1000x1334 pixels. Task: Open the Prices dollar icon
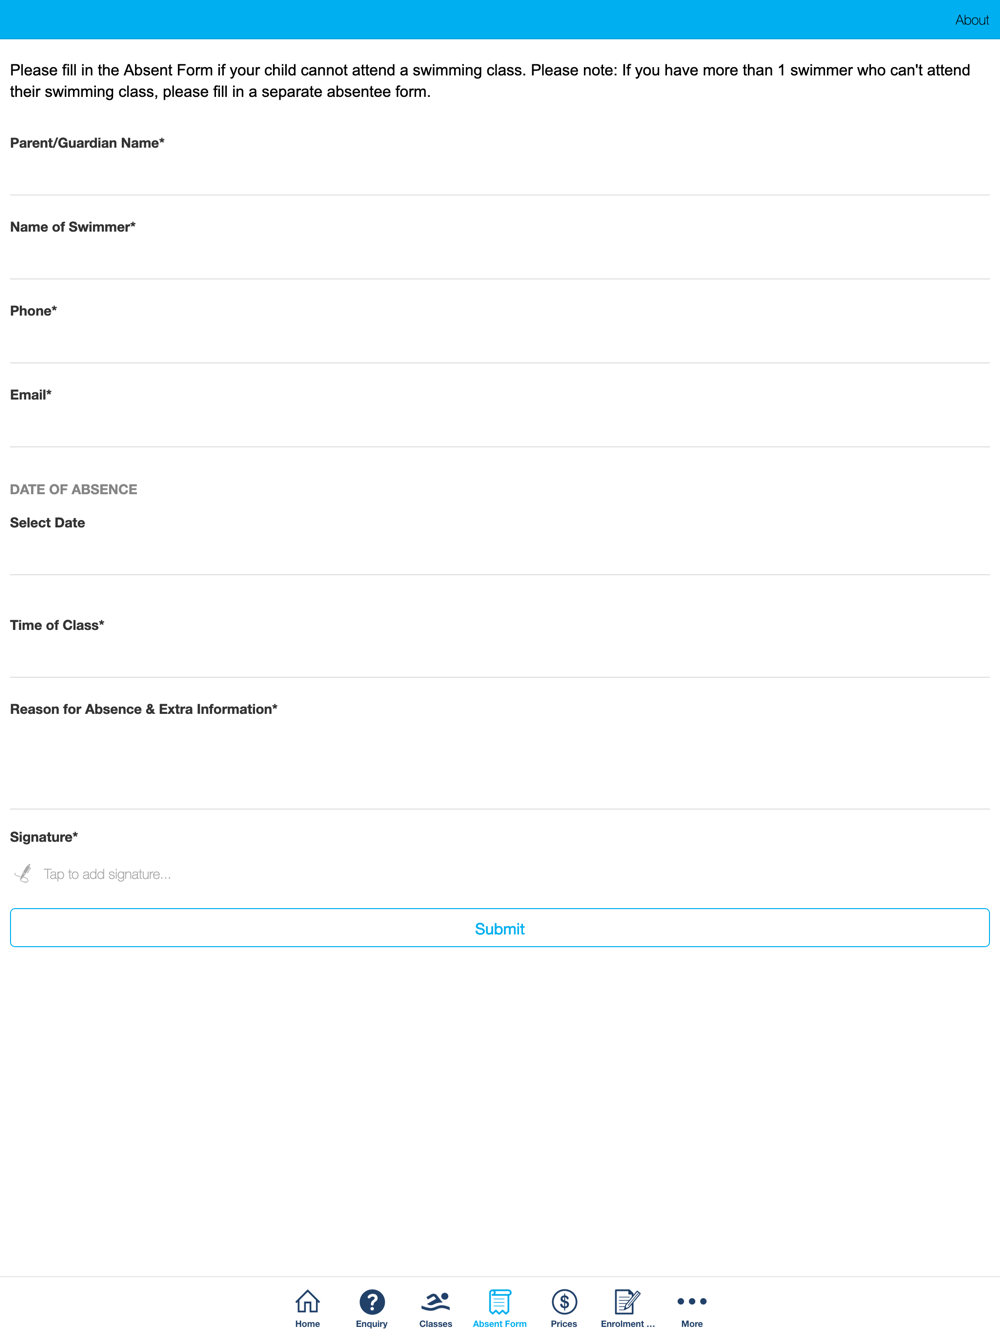click(564, 1301)
